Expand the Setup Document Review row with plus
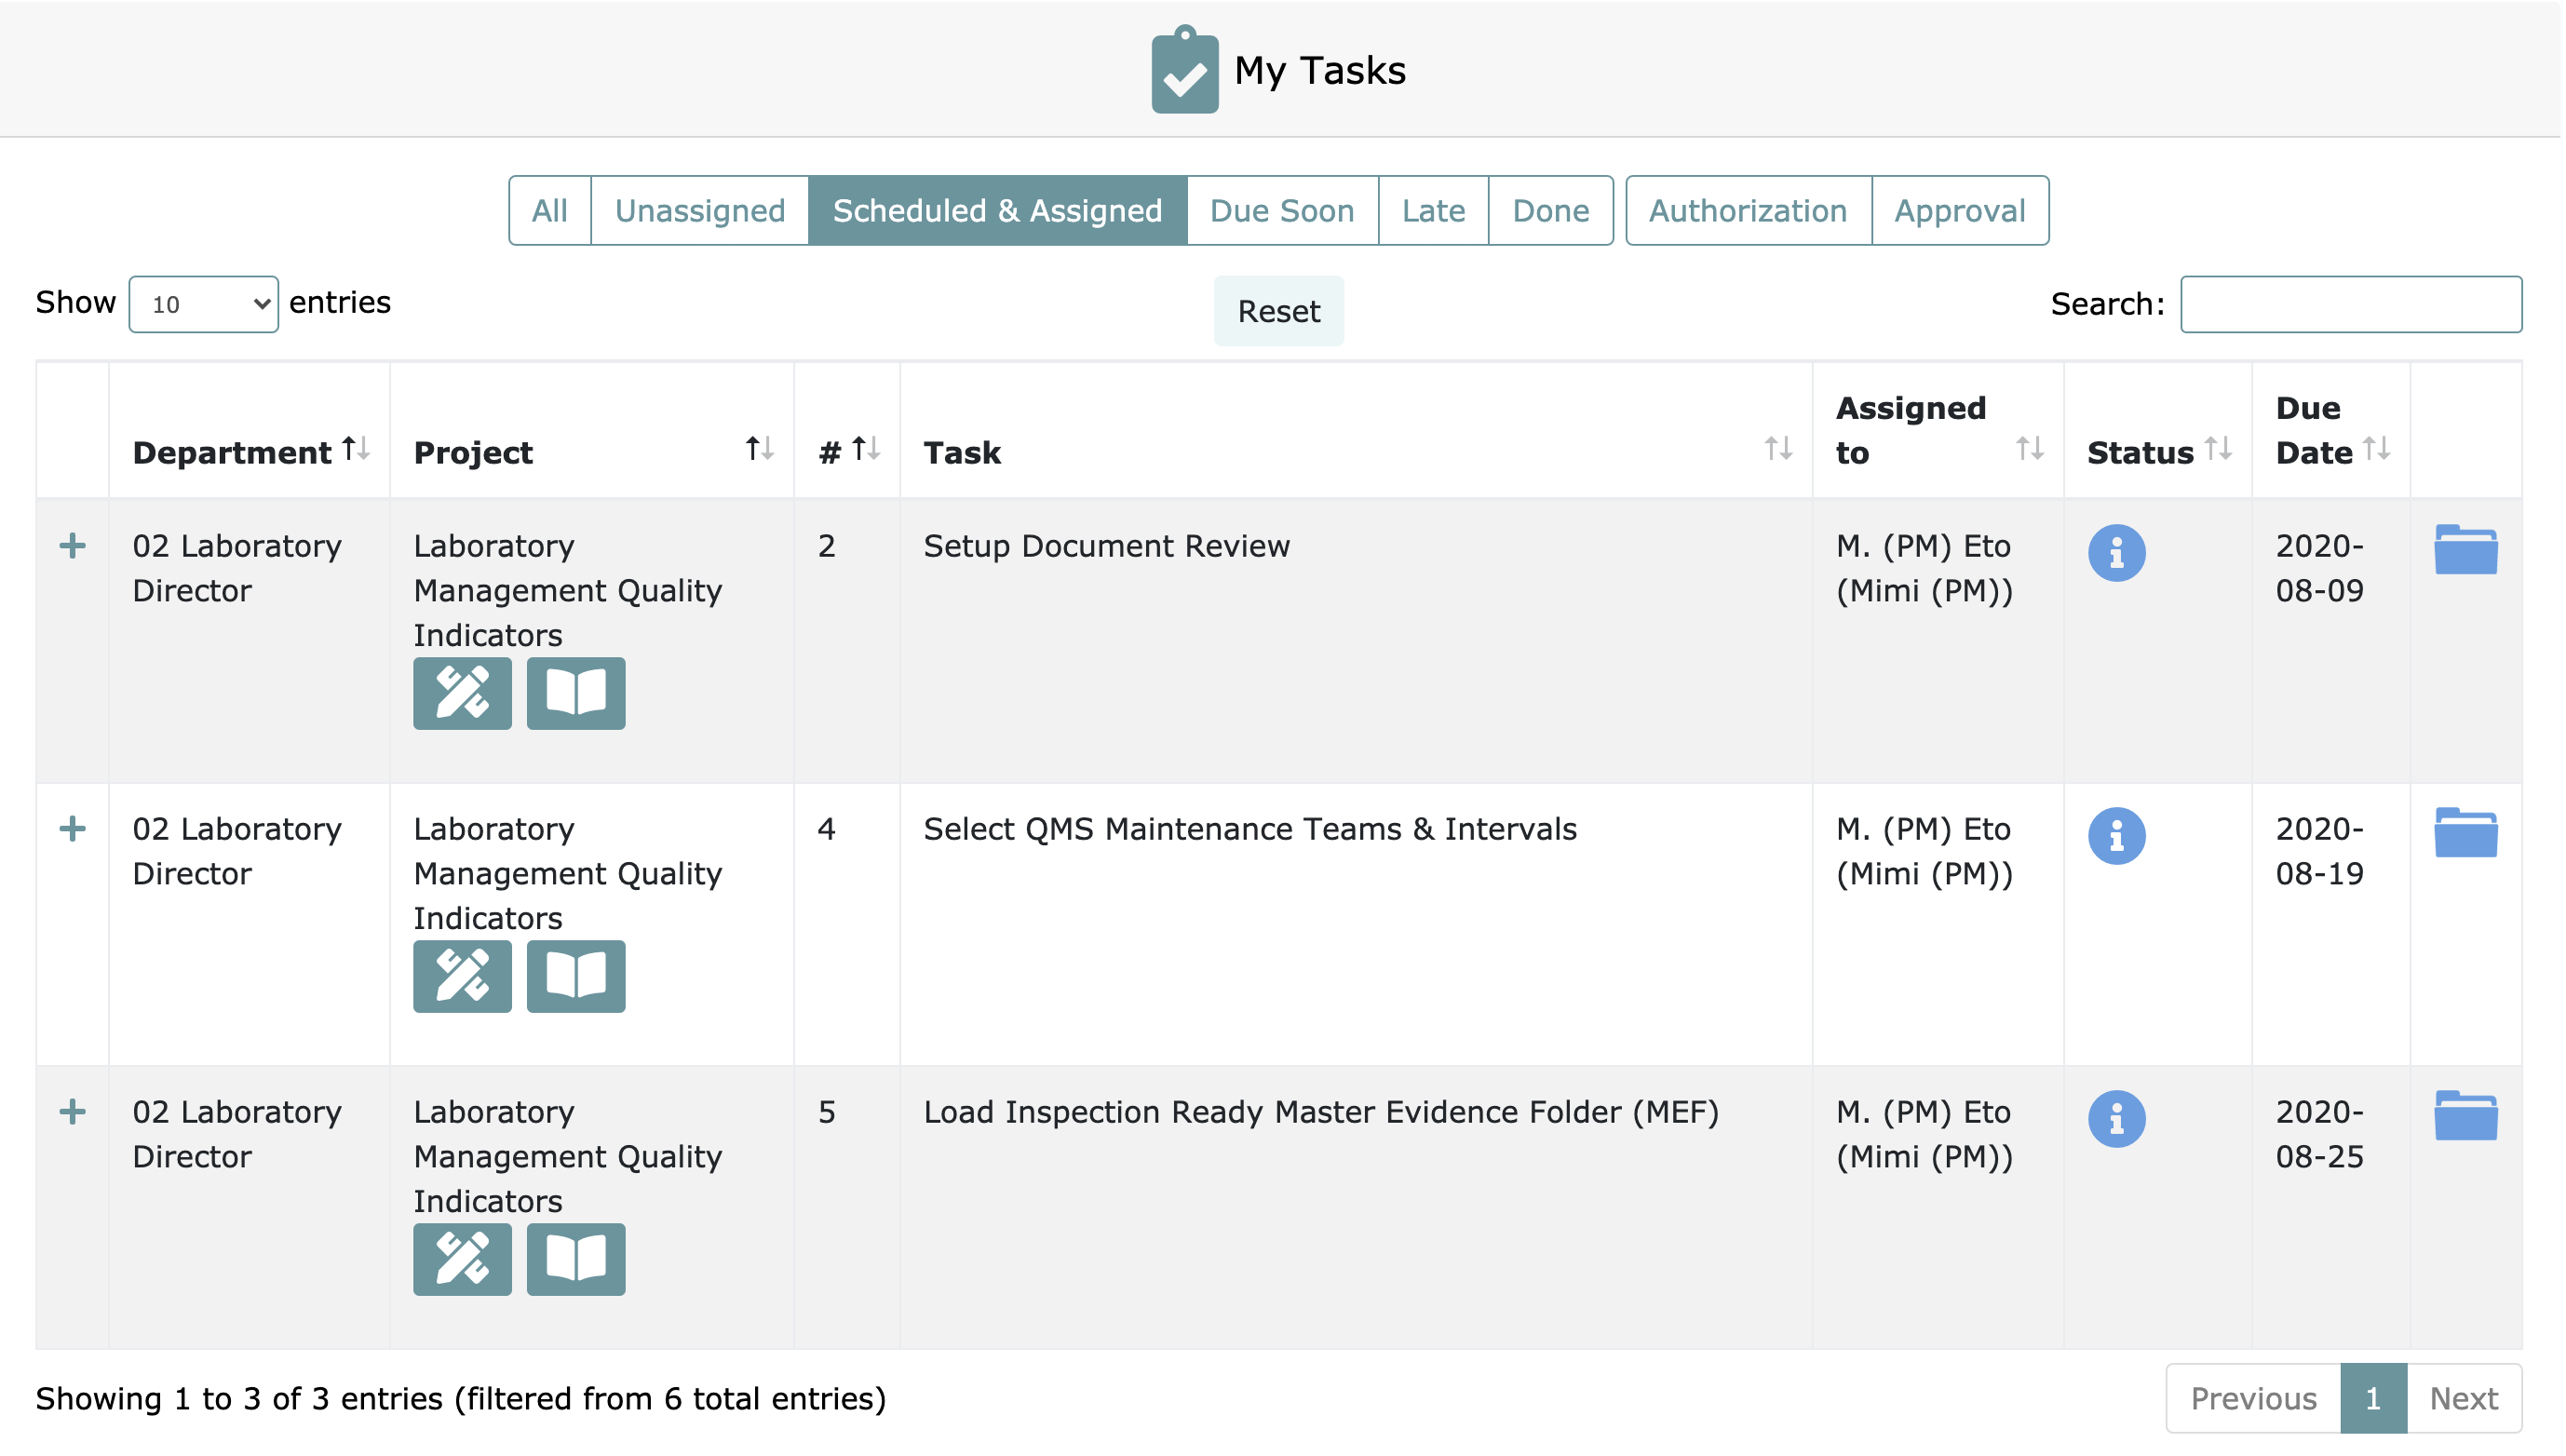The width and height of the screenshot is (2566, 1456). 72,547
